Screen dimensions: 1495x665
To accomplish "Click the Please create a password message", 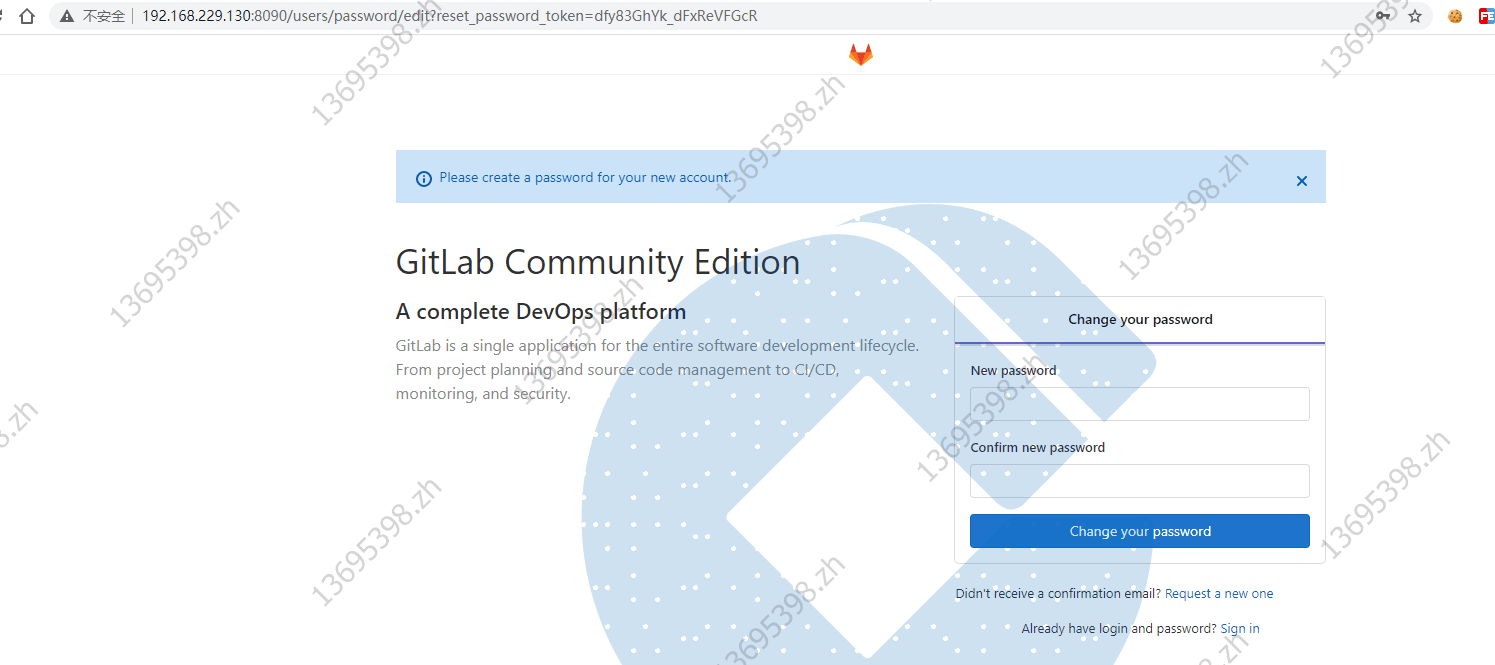I will click(x=585, y=178).
